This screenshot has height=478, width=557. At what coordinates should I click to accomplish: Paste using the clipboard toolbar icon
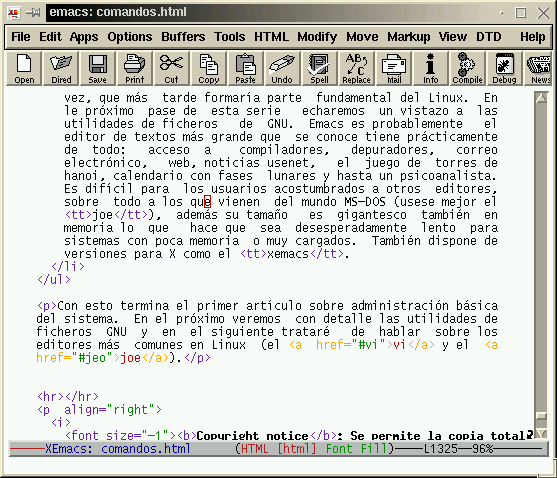pos(246,69)
